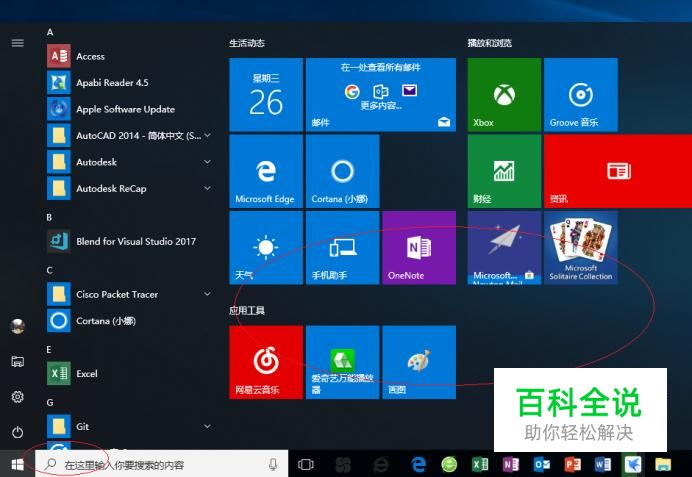Jump to letter E group header
The image size is (692, 477).
click(49, 349)
